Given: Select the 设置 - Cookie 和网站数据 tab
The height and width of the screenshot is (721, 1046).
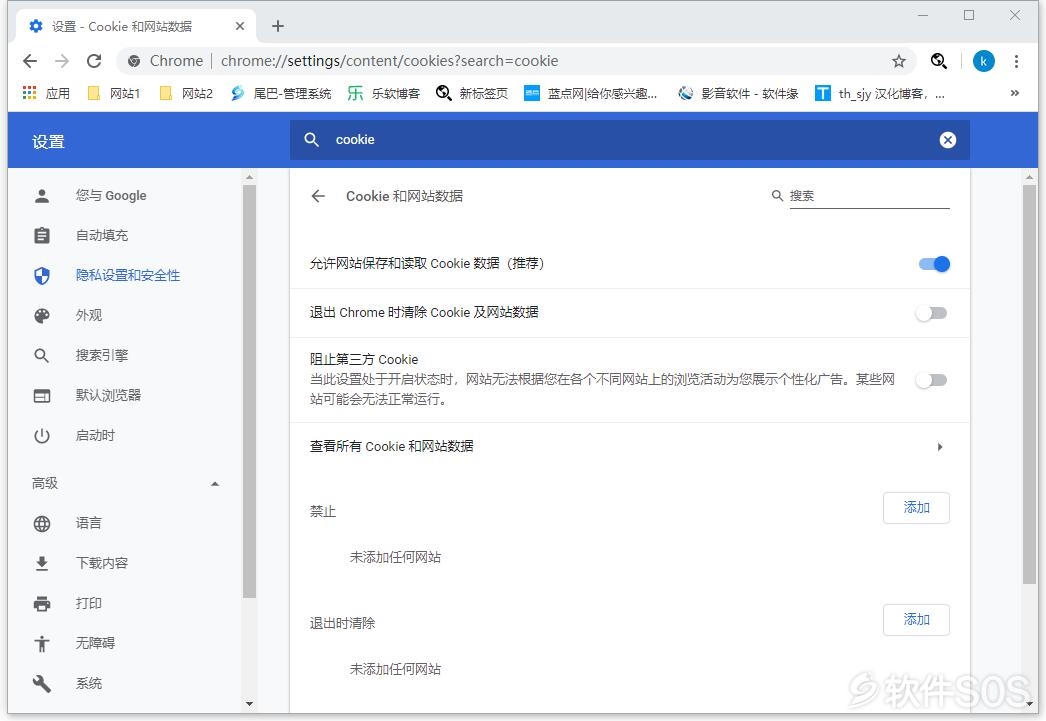Looking at the screenshot, I should click(x=135, y=27).
